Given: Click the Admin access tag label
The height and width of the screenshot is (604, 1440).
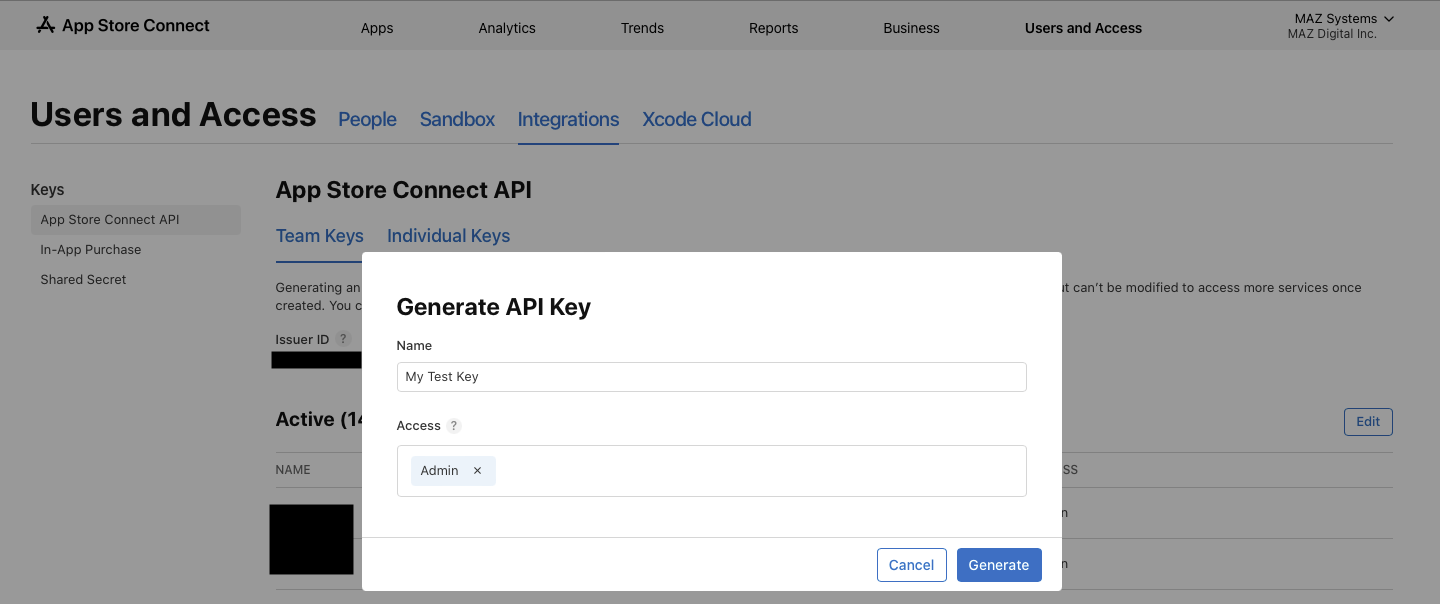Looking at the screenshot, I should point(440,471).
